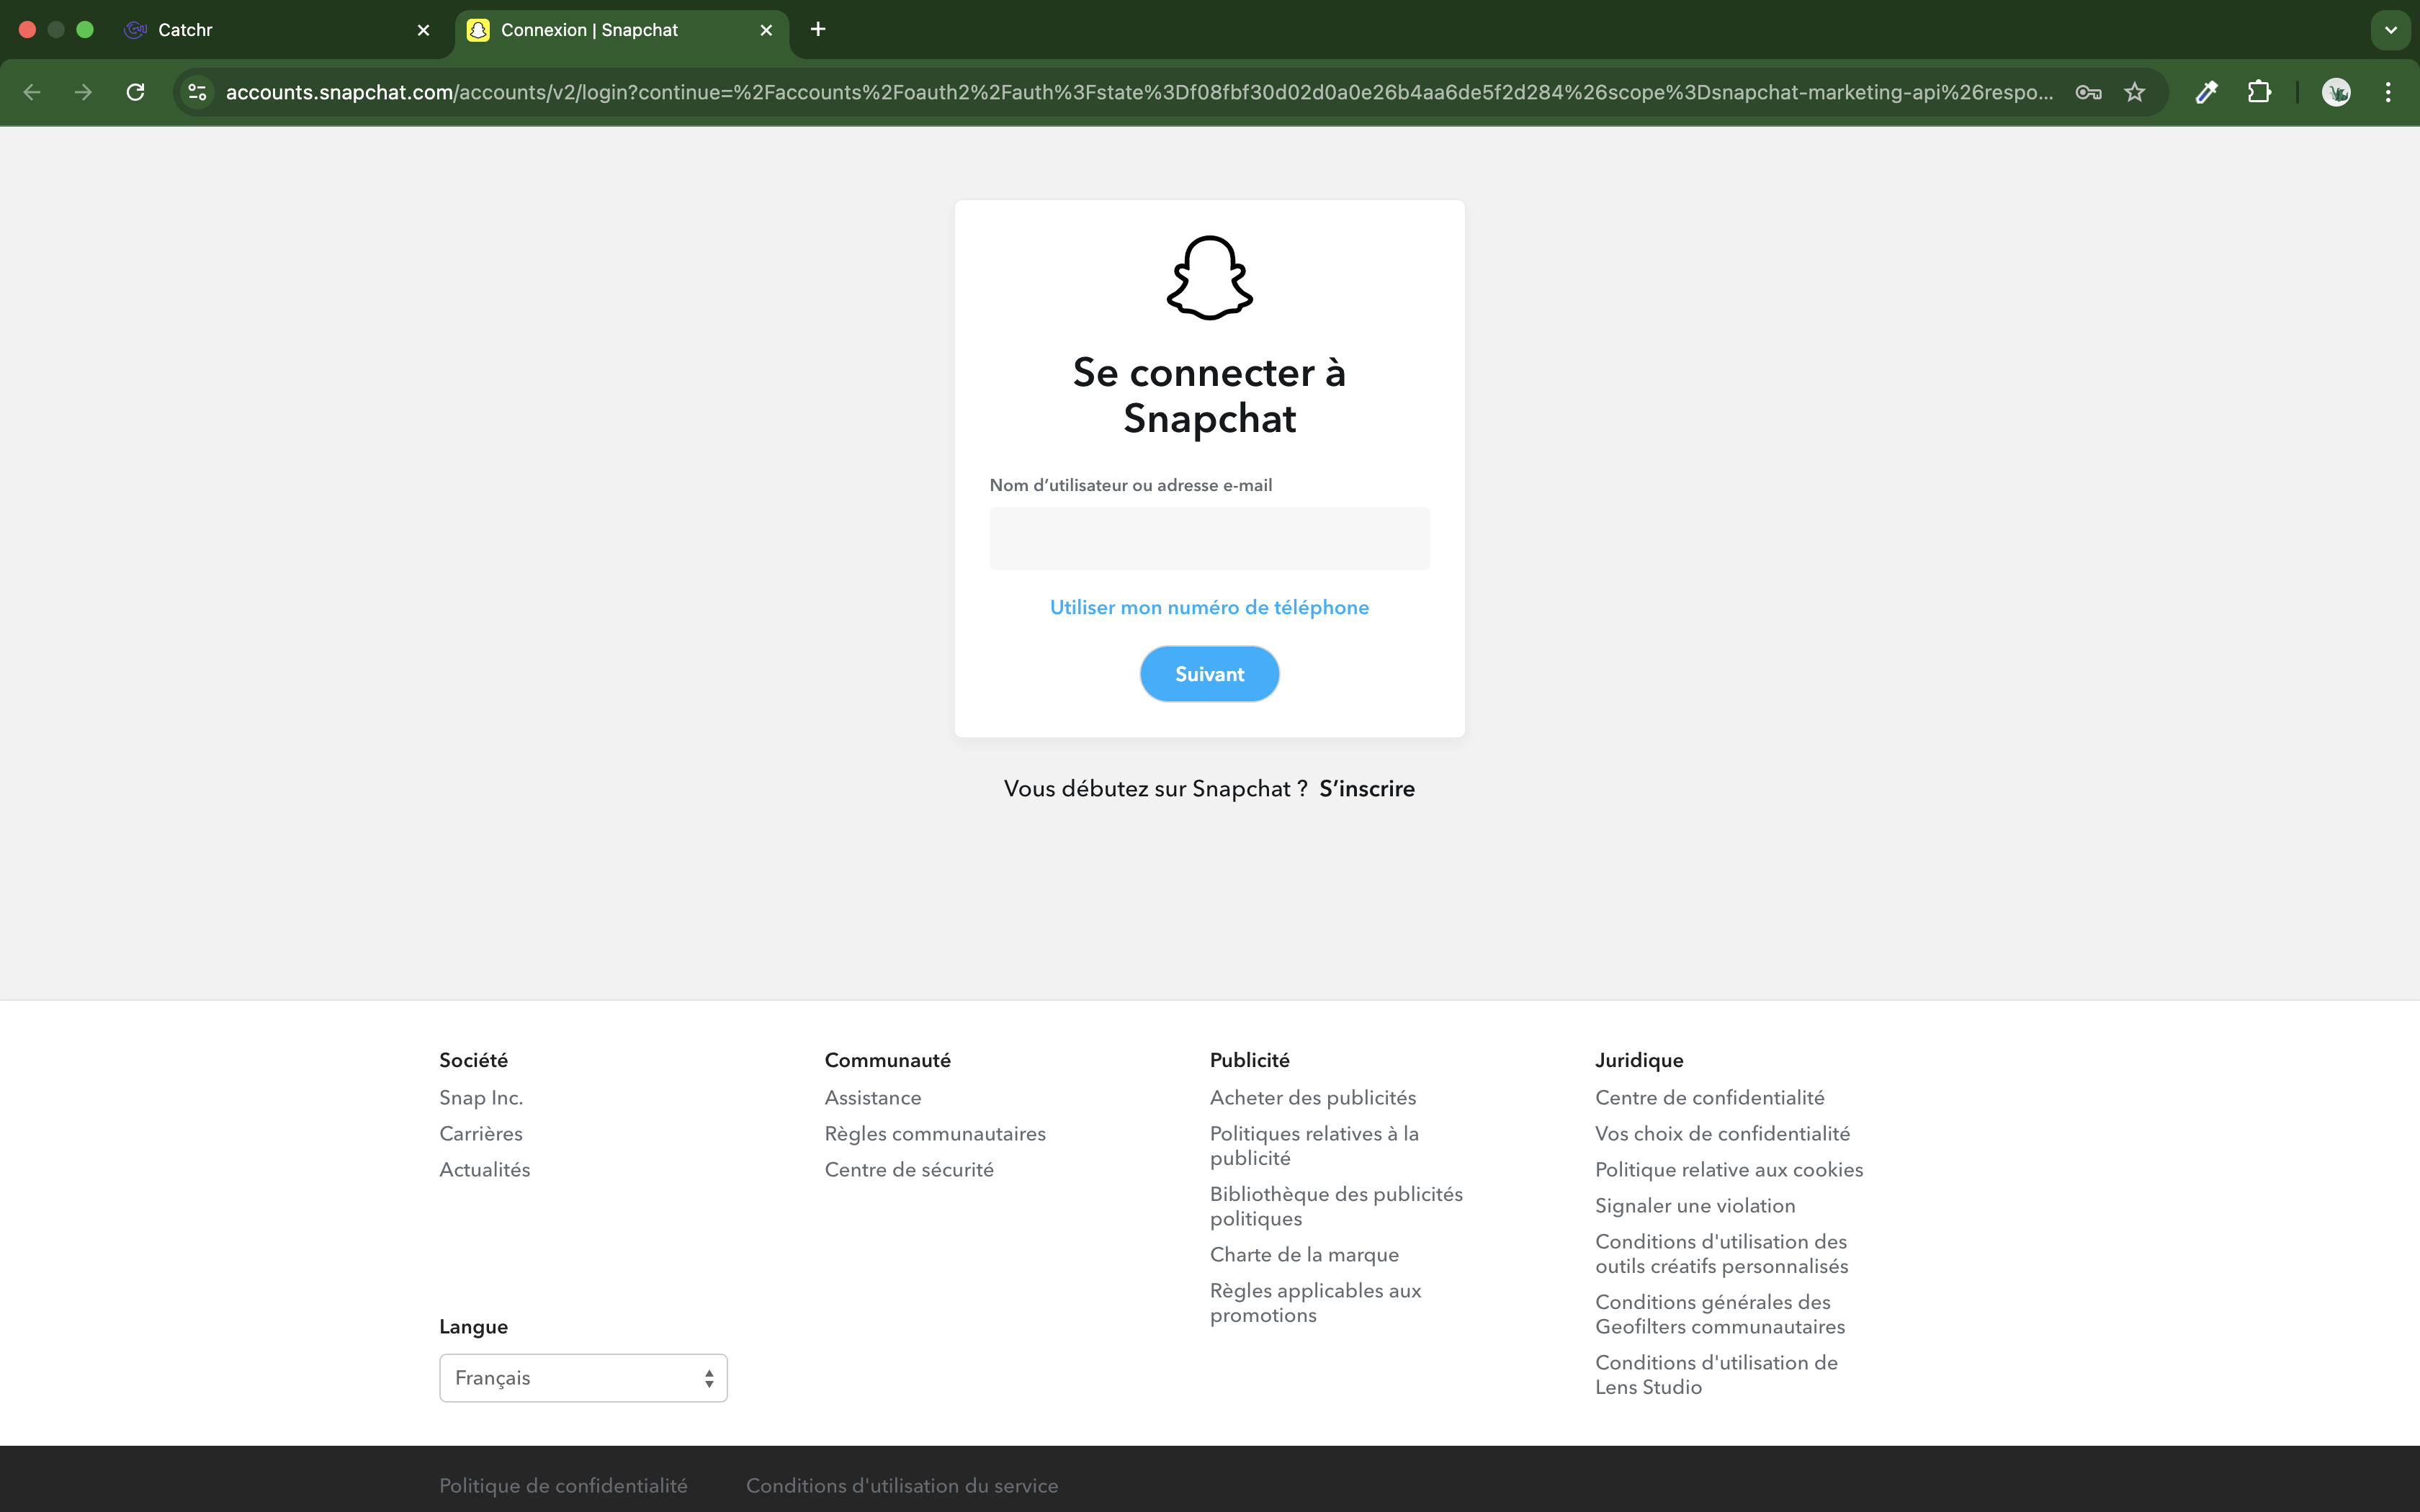Open the eyedropper extension icon

[x=2207, y=92]
